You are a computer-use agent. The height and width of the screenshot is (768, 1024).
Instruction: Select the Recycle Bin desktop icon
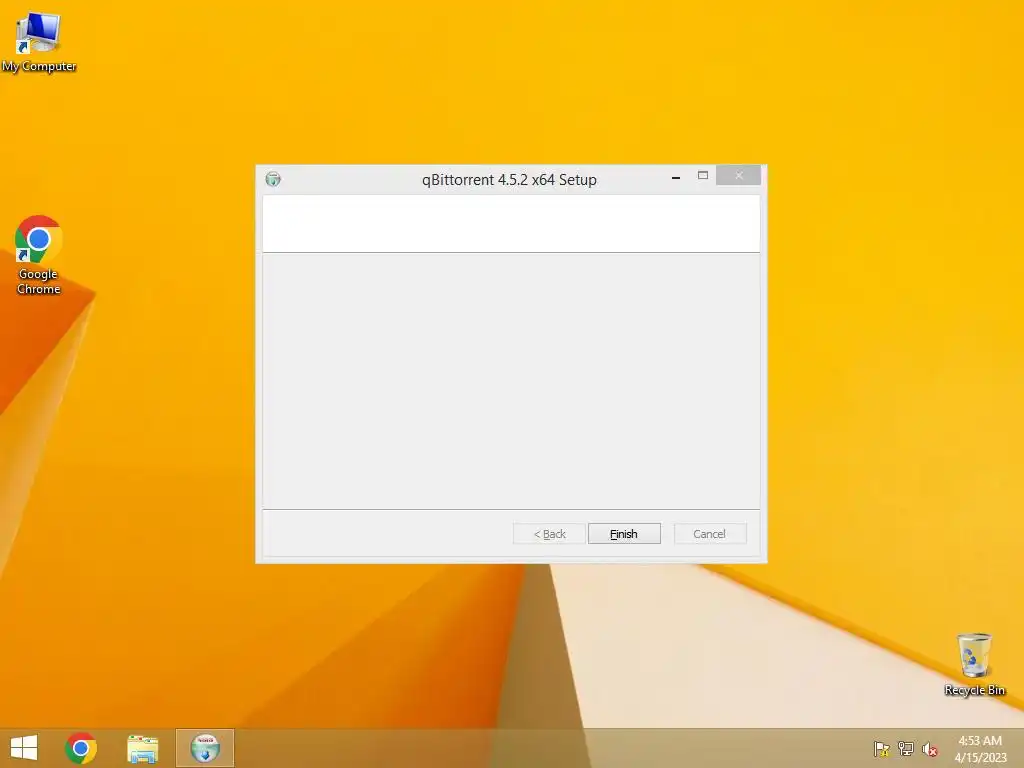(974, 664)
